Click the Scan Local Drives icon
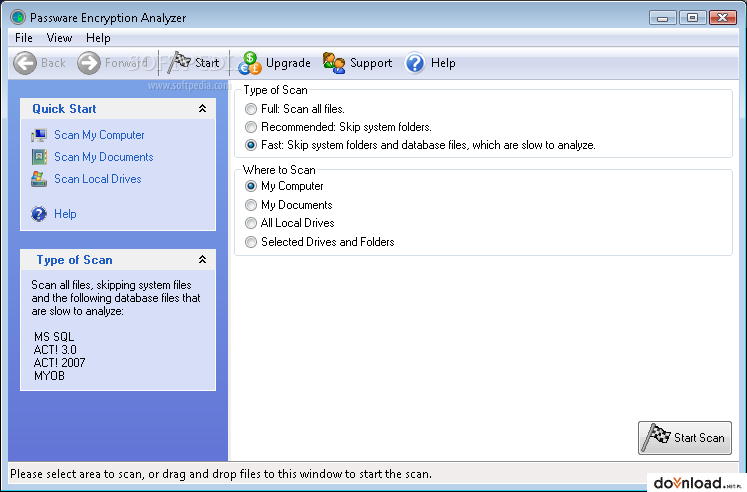The image size is (747, 492). (x=39, y=179)
